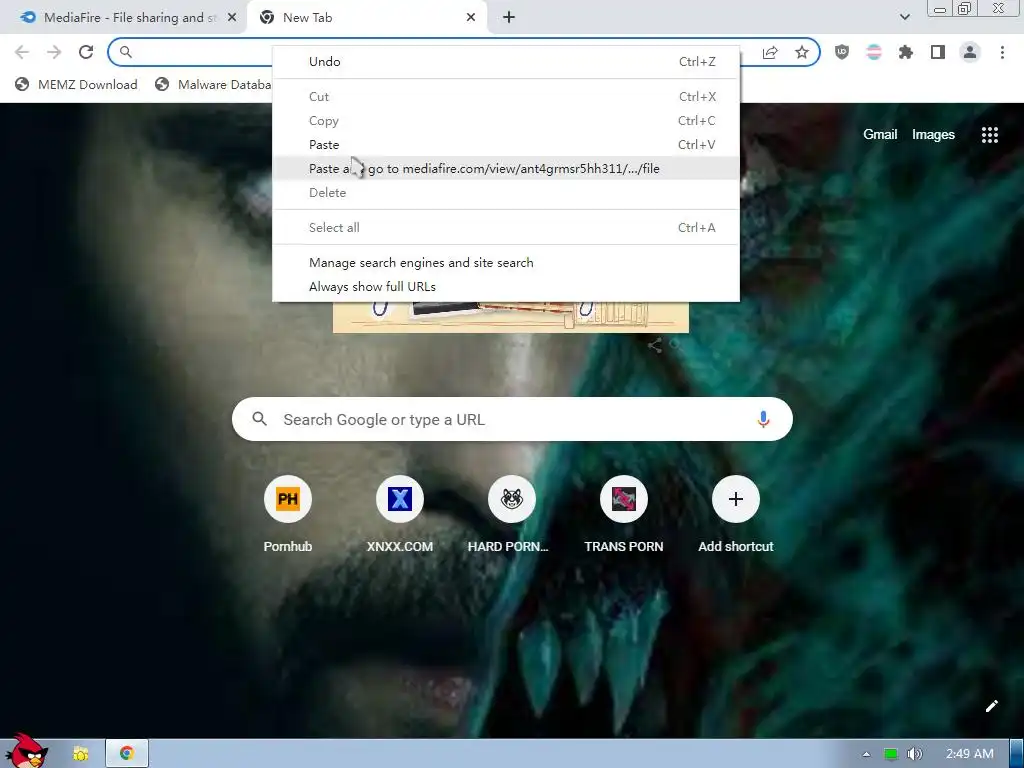
Task: Reload the page with the refresh icon
Action: (x=86, y=52)
